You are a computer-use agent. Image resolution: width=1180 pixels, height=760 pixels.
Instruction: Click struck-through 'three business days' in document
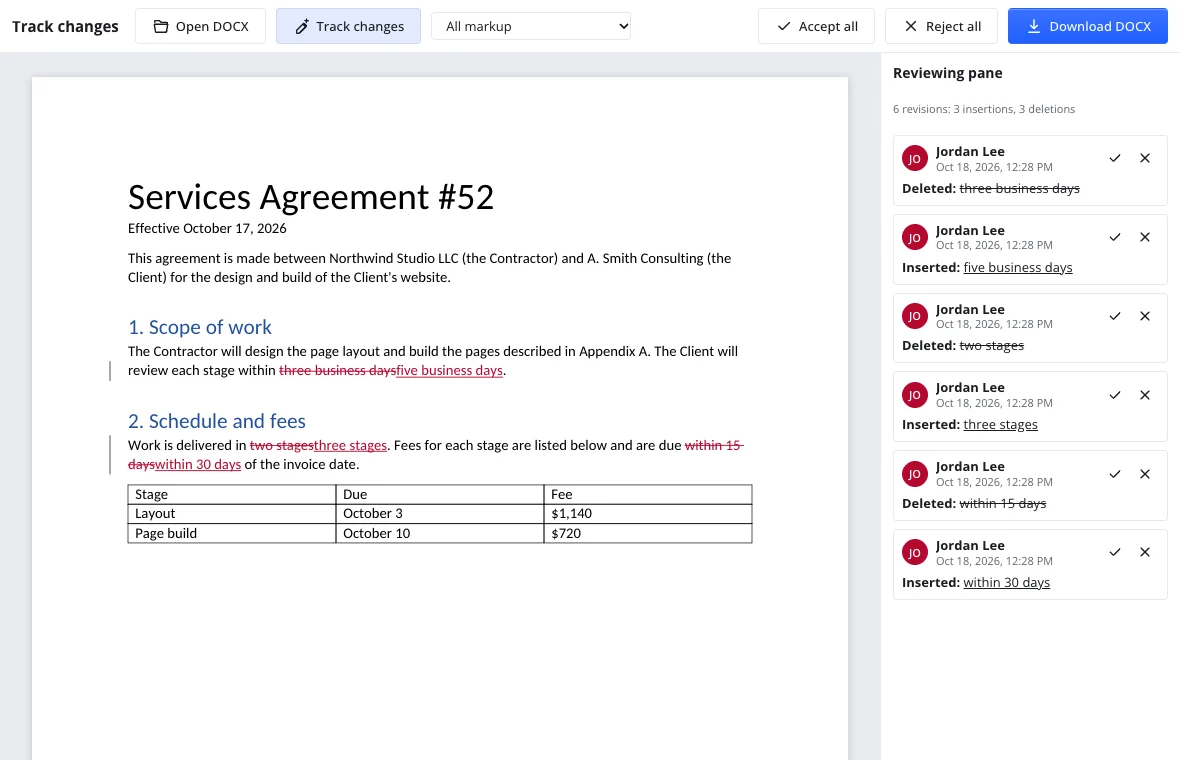tap(337, 370)
